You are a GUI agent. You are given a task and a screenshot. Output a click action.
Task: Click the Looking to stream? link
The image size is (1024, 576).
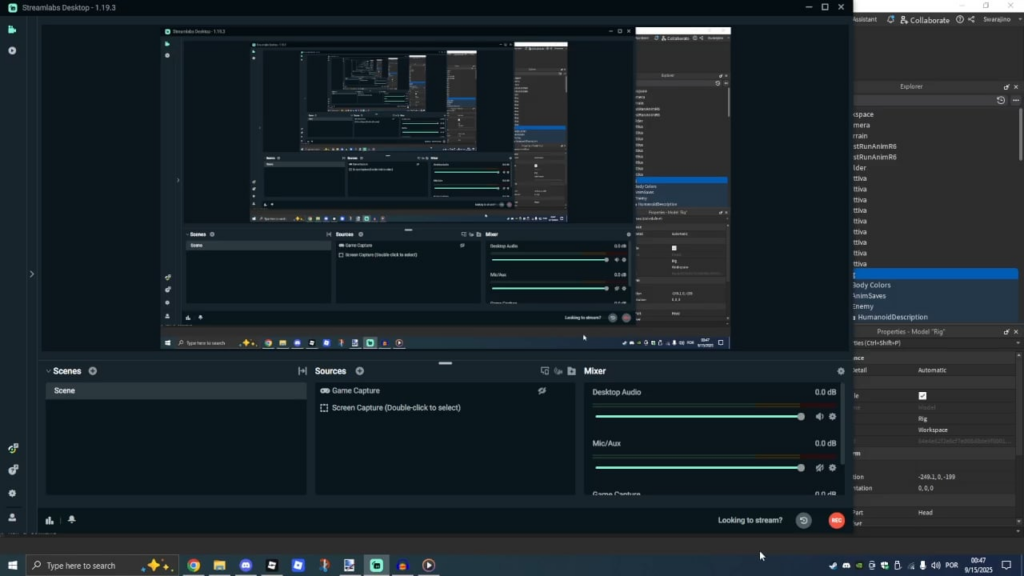[750, 520]
